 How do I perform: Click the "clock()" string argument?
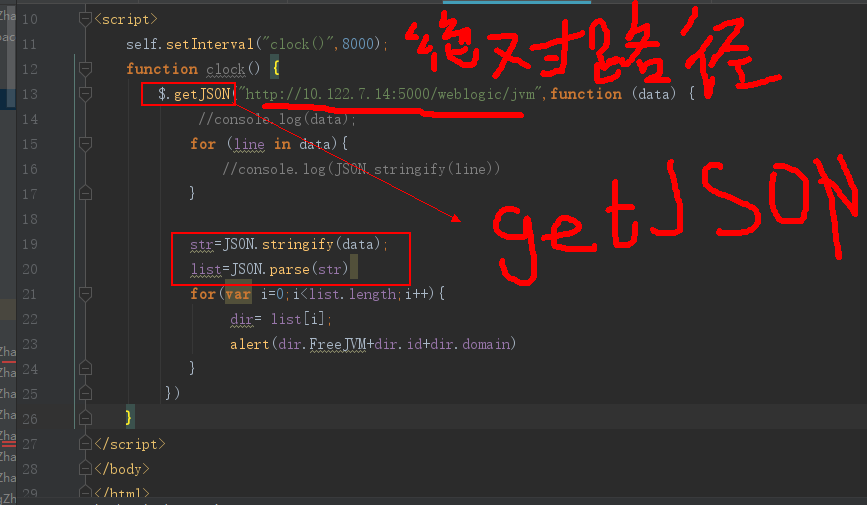pyautogui.click(x=297, y=44)
